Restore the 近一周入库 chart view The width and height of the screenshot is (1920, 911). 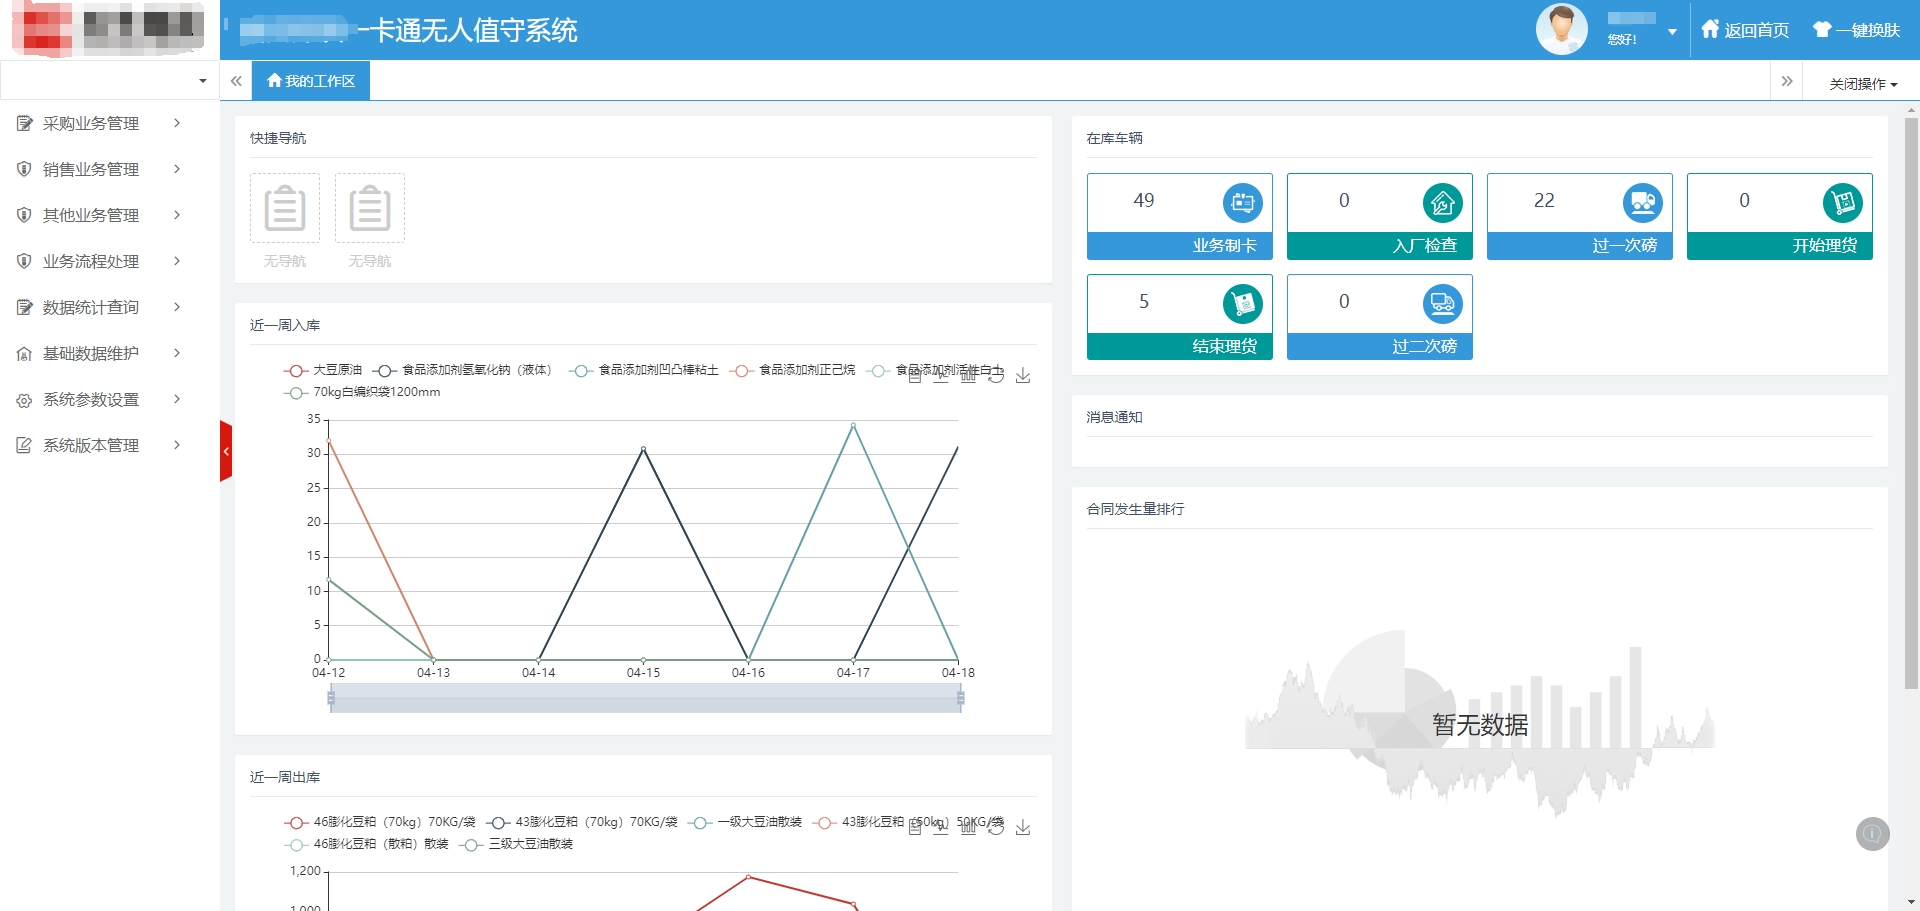coord(996,376)
